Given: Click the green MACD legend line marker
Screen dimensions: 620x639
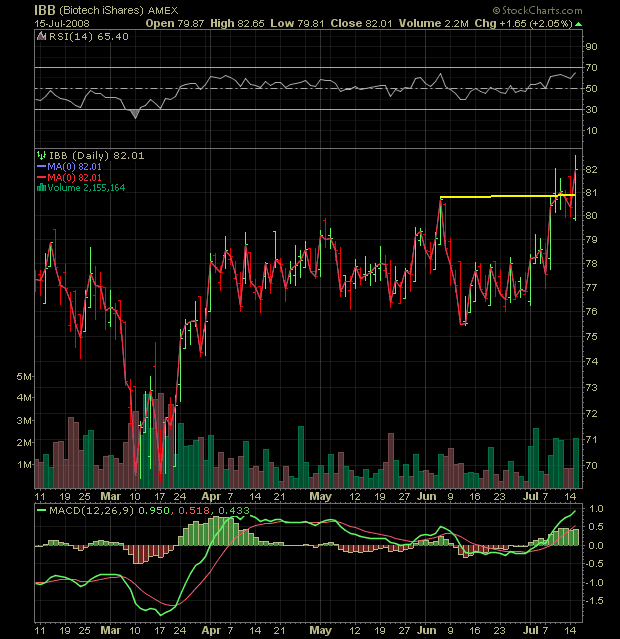Looking at the screenshot, I should 41,510.
